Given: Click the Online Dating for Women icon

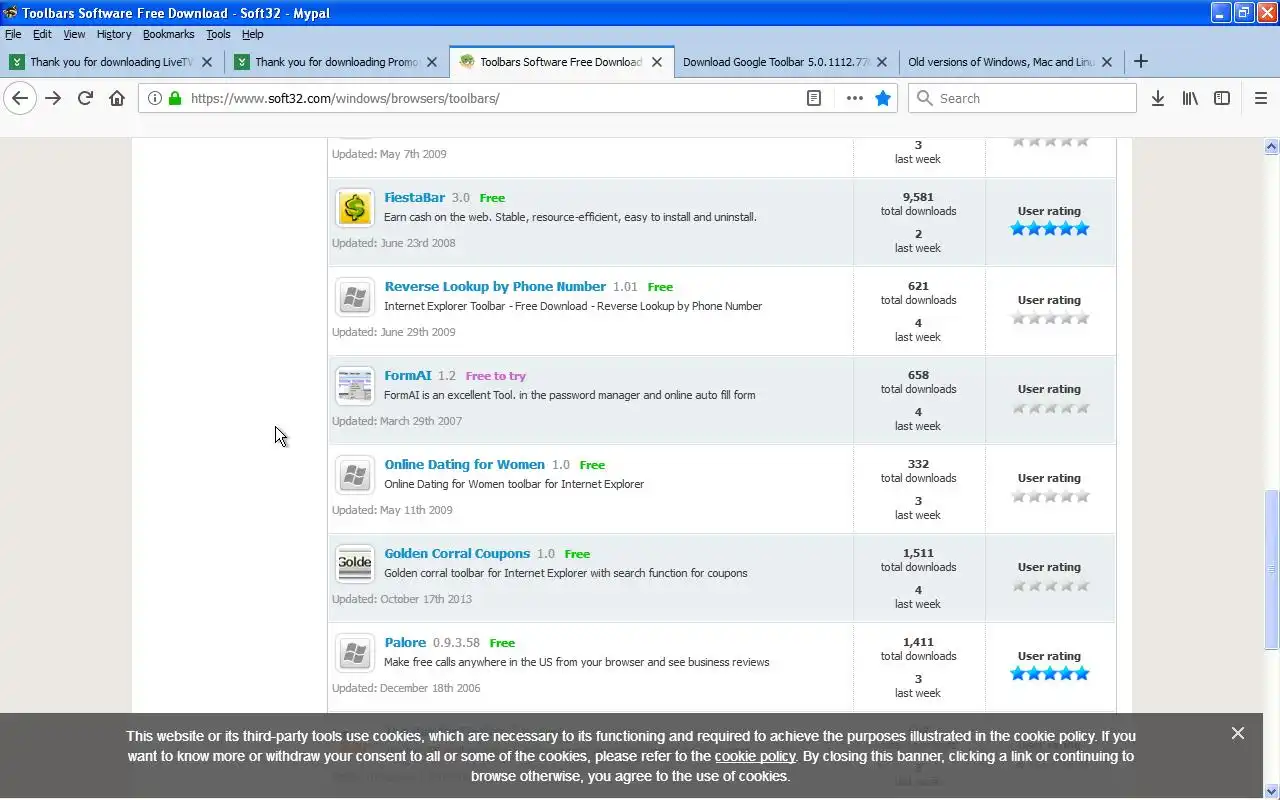Looking at the screenshot, I should [355, 475].
